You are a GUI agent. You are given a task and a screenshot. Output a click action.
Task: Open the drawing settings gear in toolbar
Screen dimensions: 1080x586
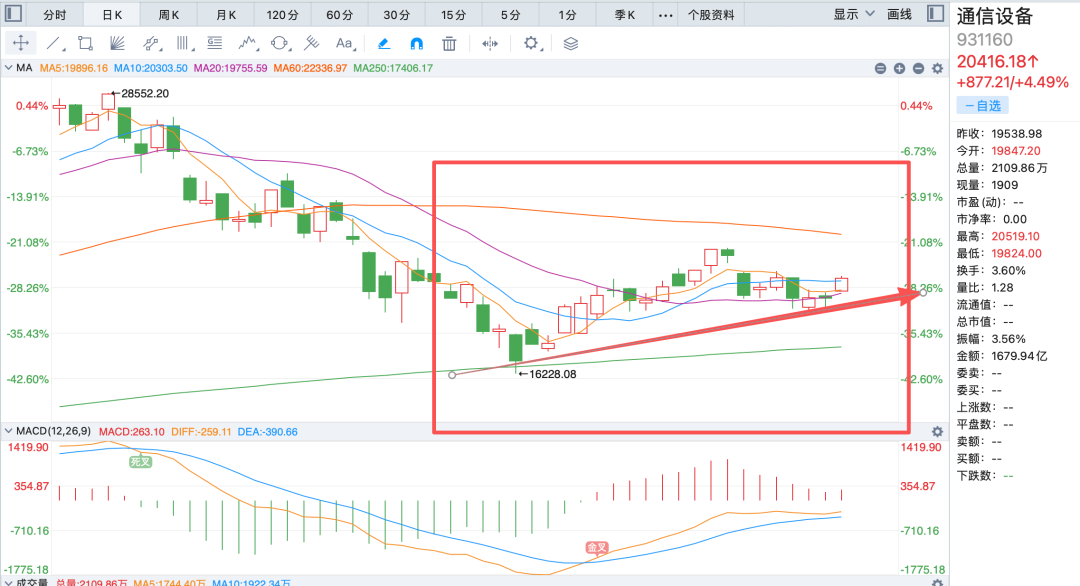[531, 43]
